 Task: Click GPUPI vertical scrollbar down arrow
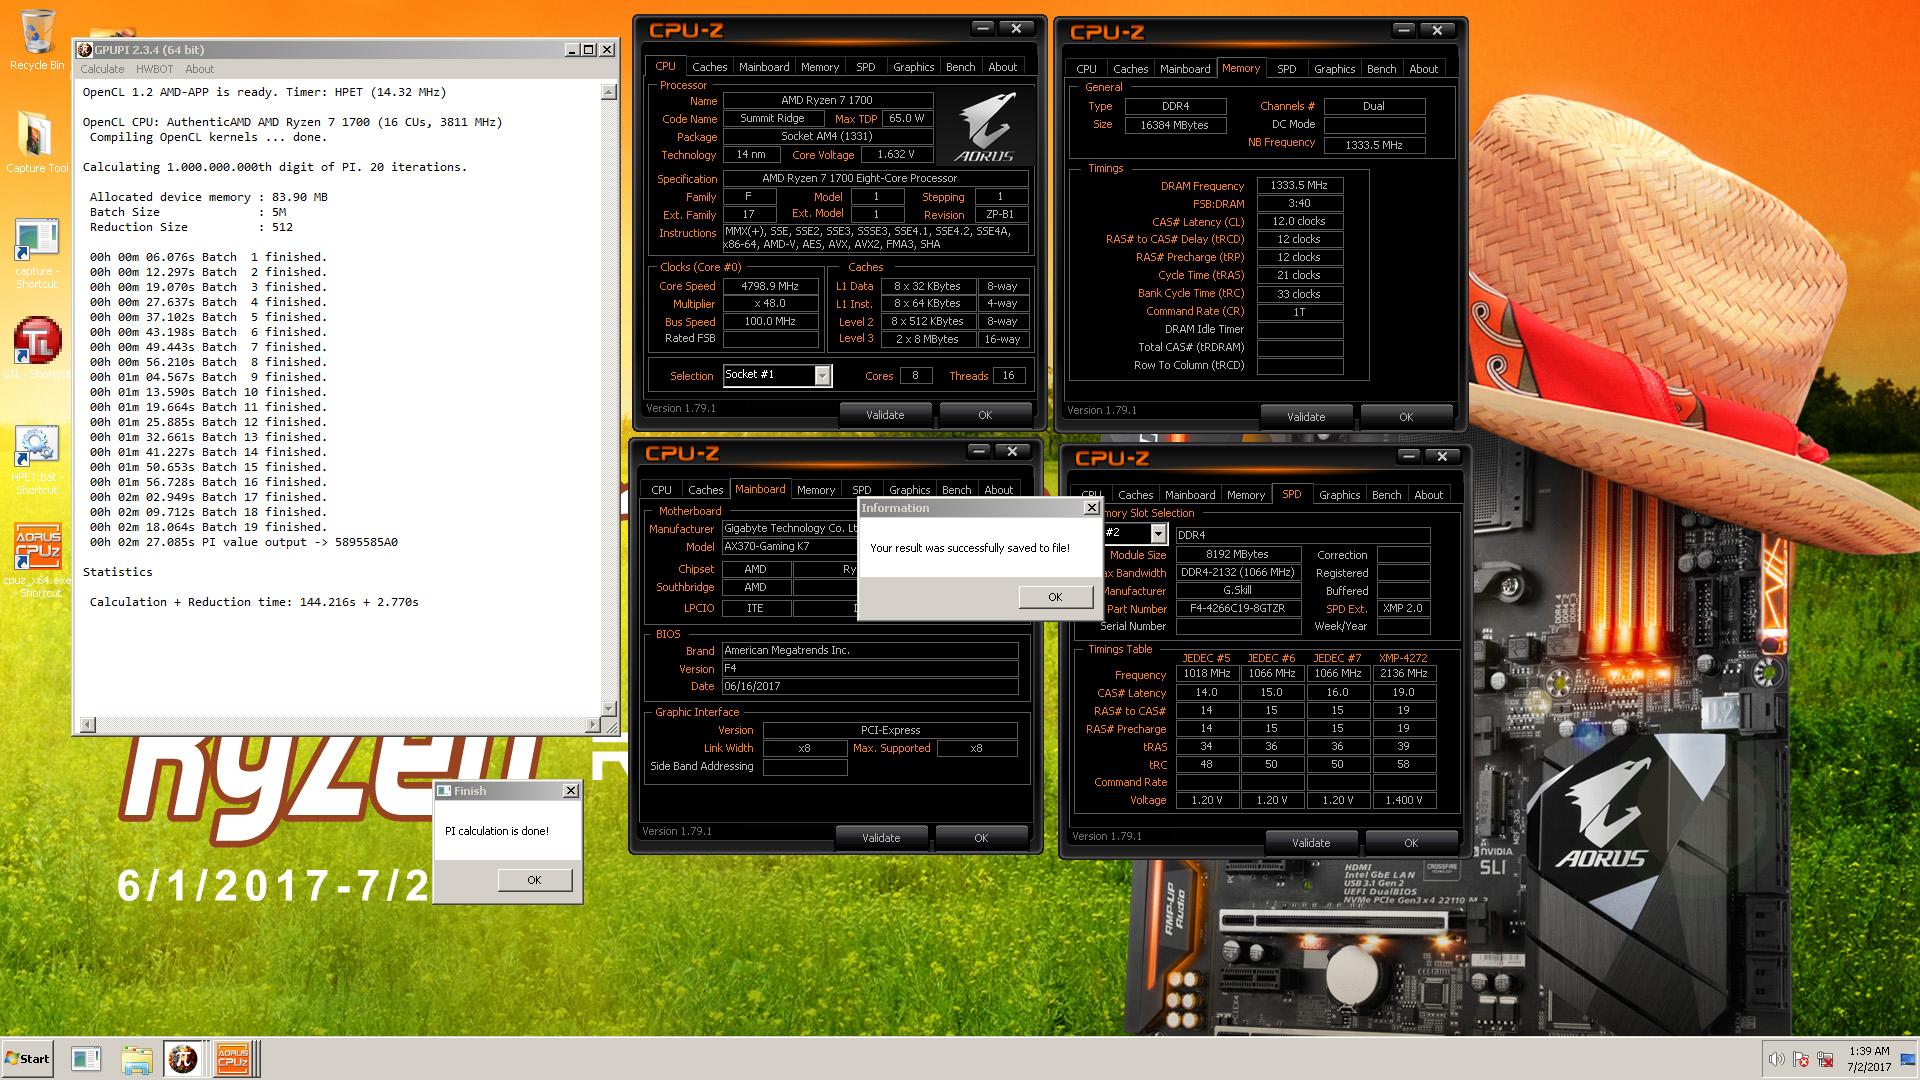(x=608, y=709)
